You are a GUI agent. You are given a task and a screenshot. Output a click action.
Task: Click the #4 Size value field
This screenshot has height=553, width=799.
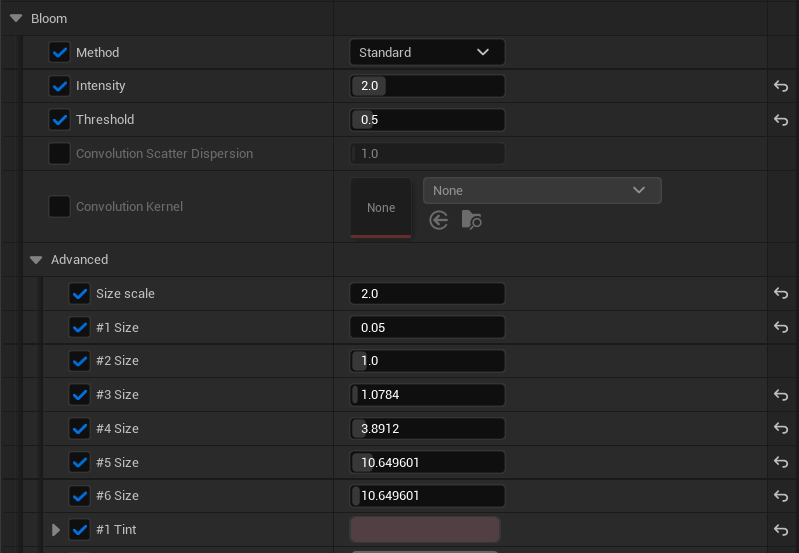(x=427, y=429)
